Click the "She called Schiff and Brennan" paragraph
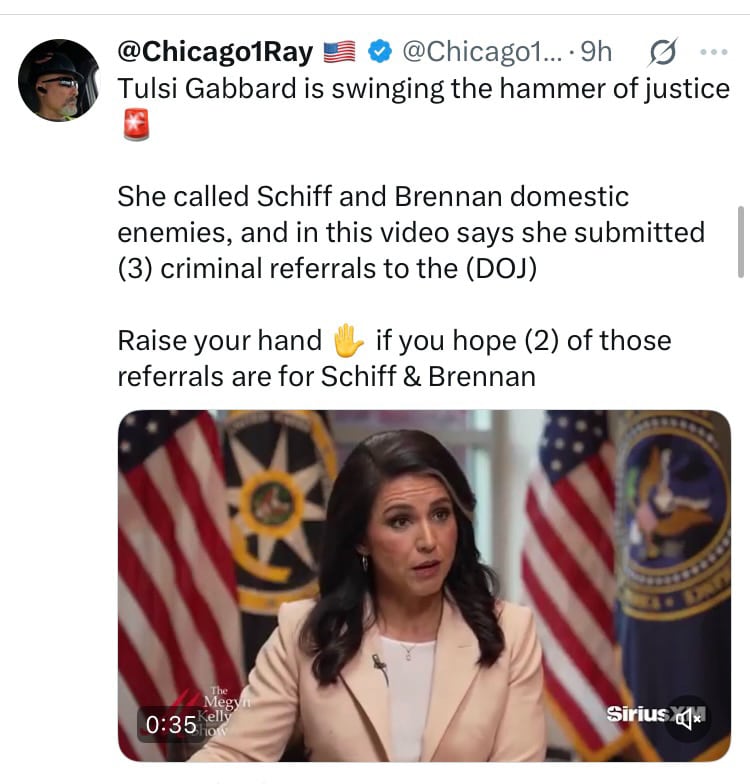 click(372, 197)
